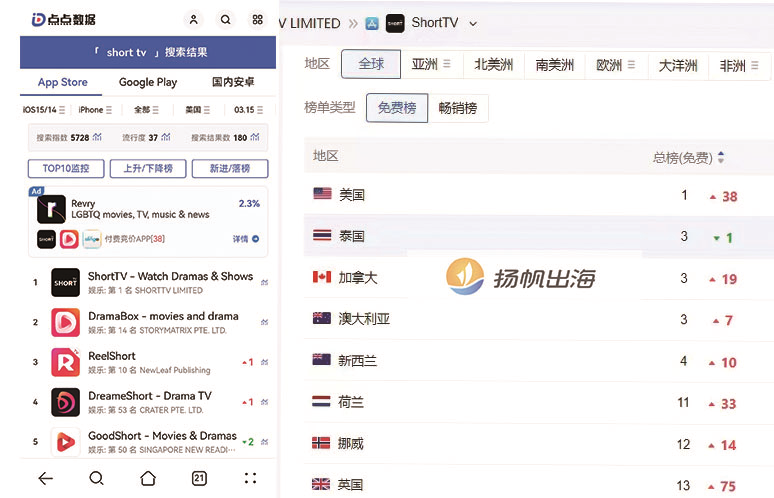774x498 pixels.
Task: Open the ReelShort title
Action: point(112,356)
